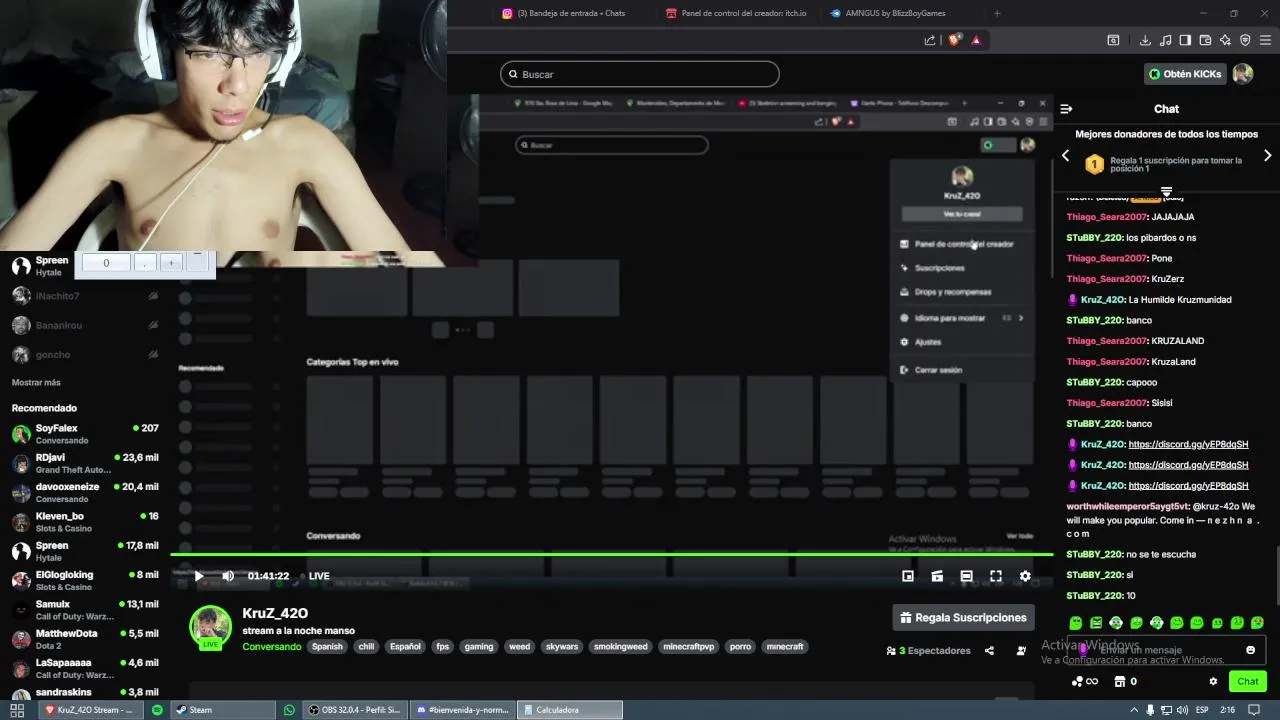1280x720 pixels.
Task: Expand the top donors banner
Action: [1166, 191]
